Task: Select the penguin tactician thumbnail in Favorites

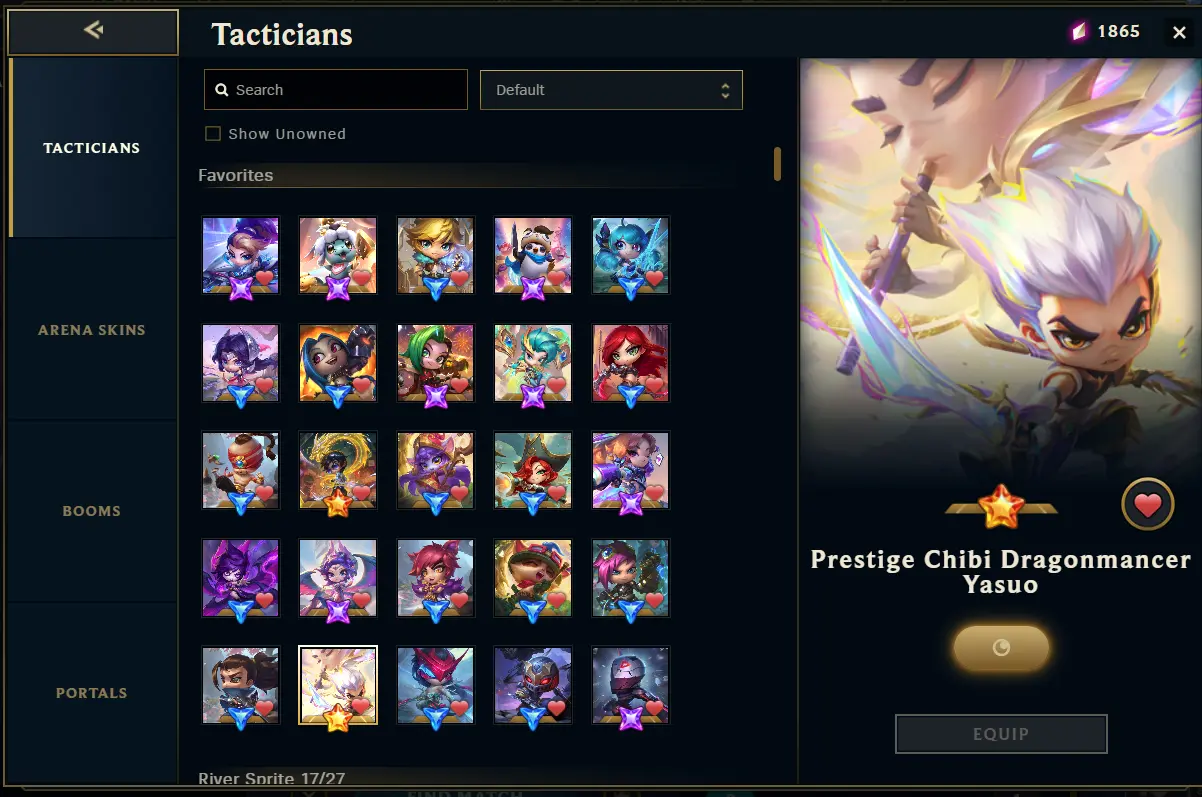Action: point(533,255)
